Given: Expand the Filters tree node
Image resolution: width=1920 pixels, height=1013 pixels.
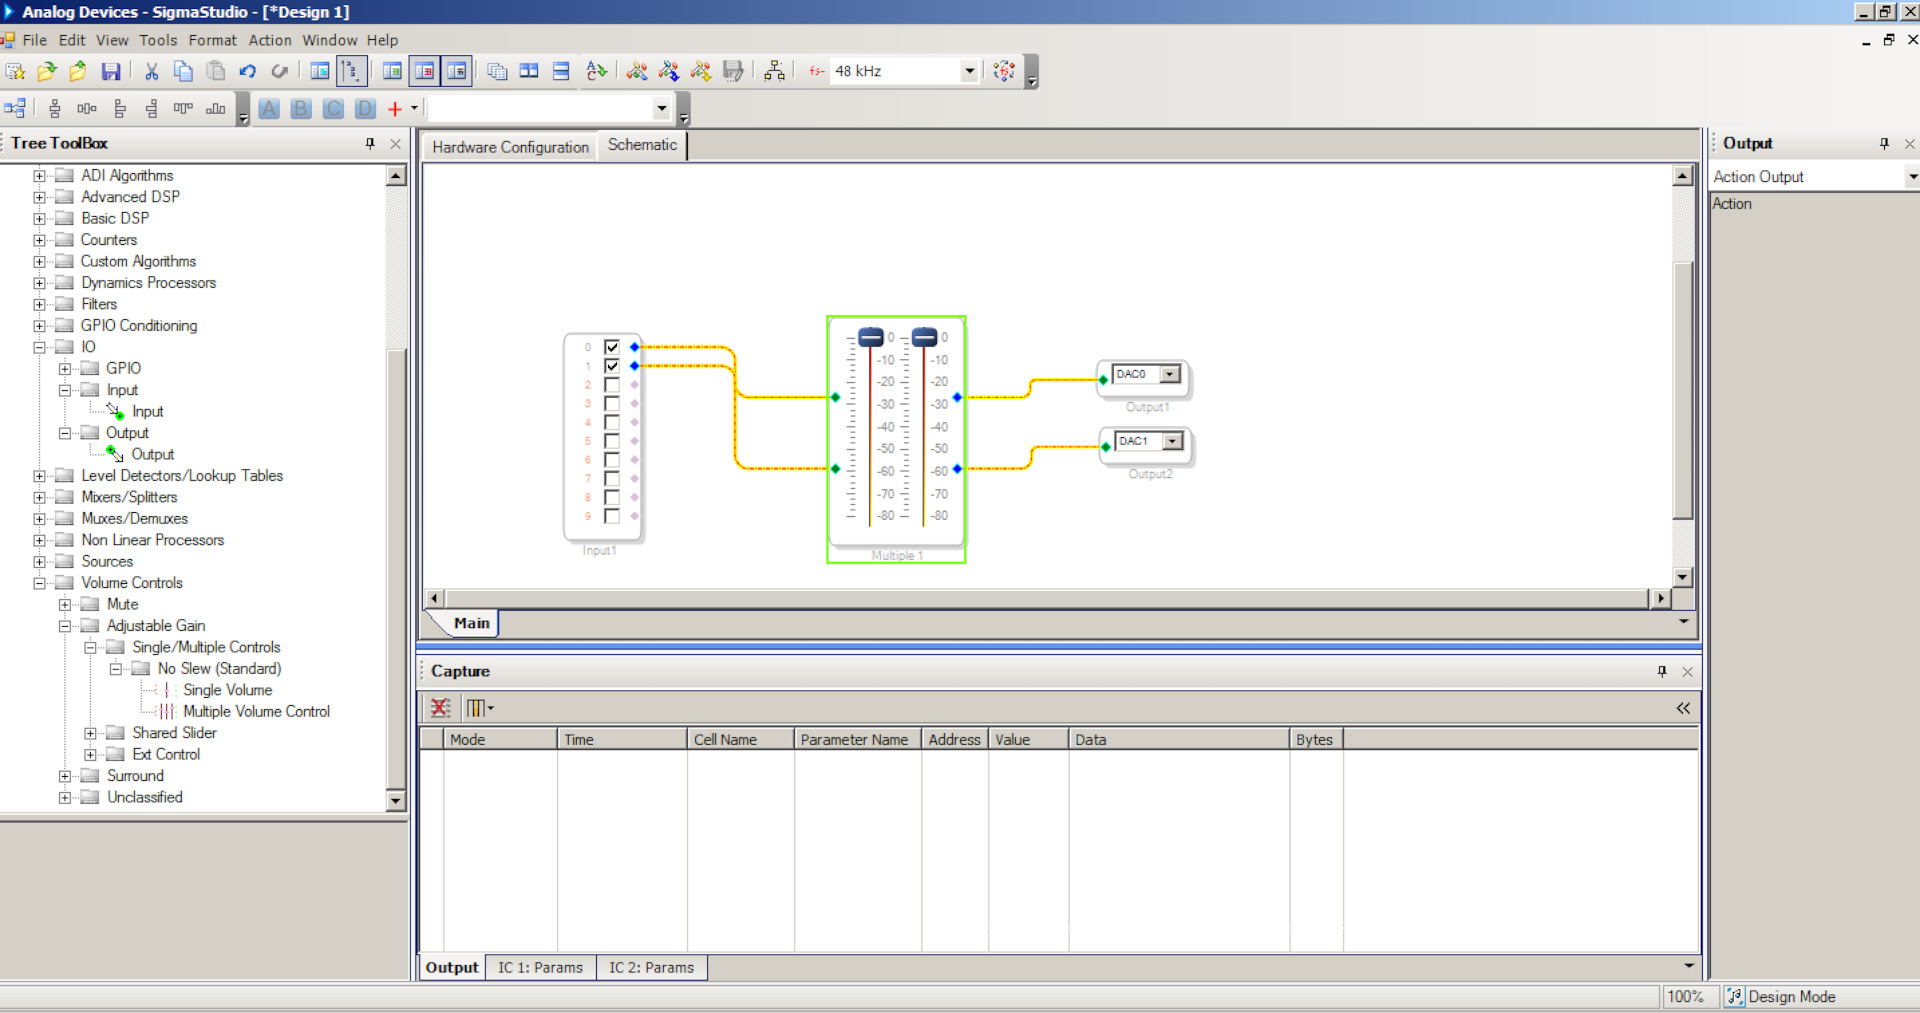Looking at the screenshot, I should pyautogui.click(x=39, y=304).
